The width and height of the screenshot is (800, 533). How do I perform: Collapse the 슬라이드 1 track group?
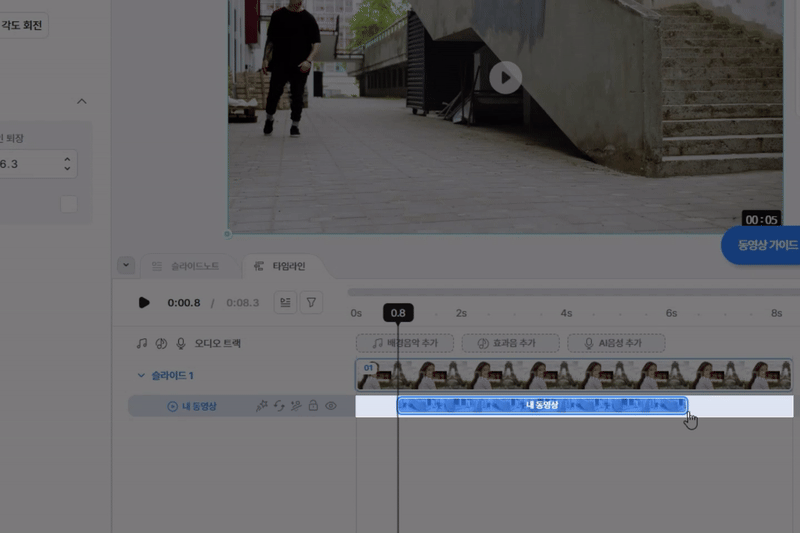tap(141, 375)
